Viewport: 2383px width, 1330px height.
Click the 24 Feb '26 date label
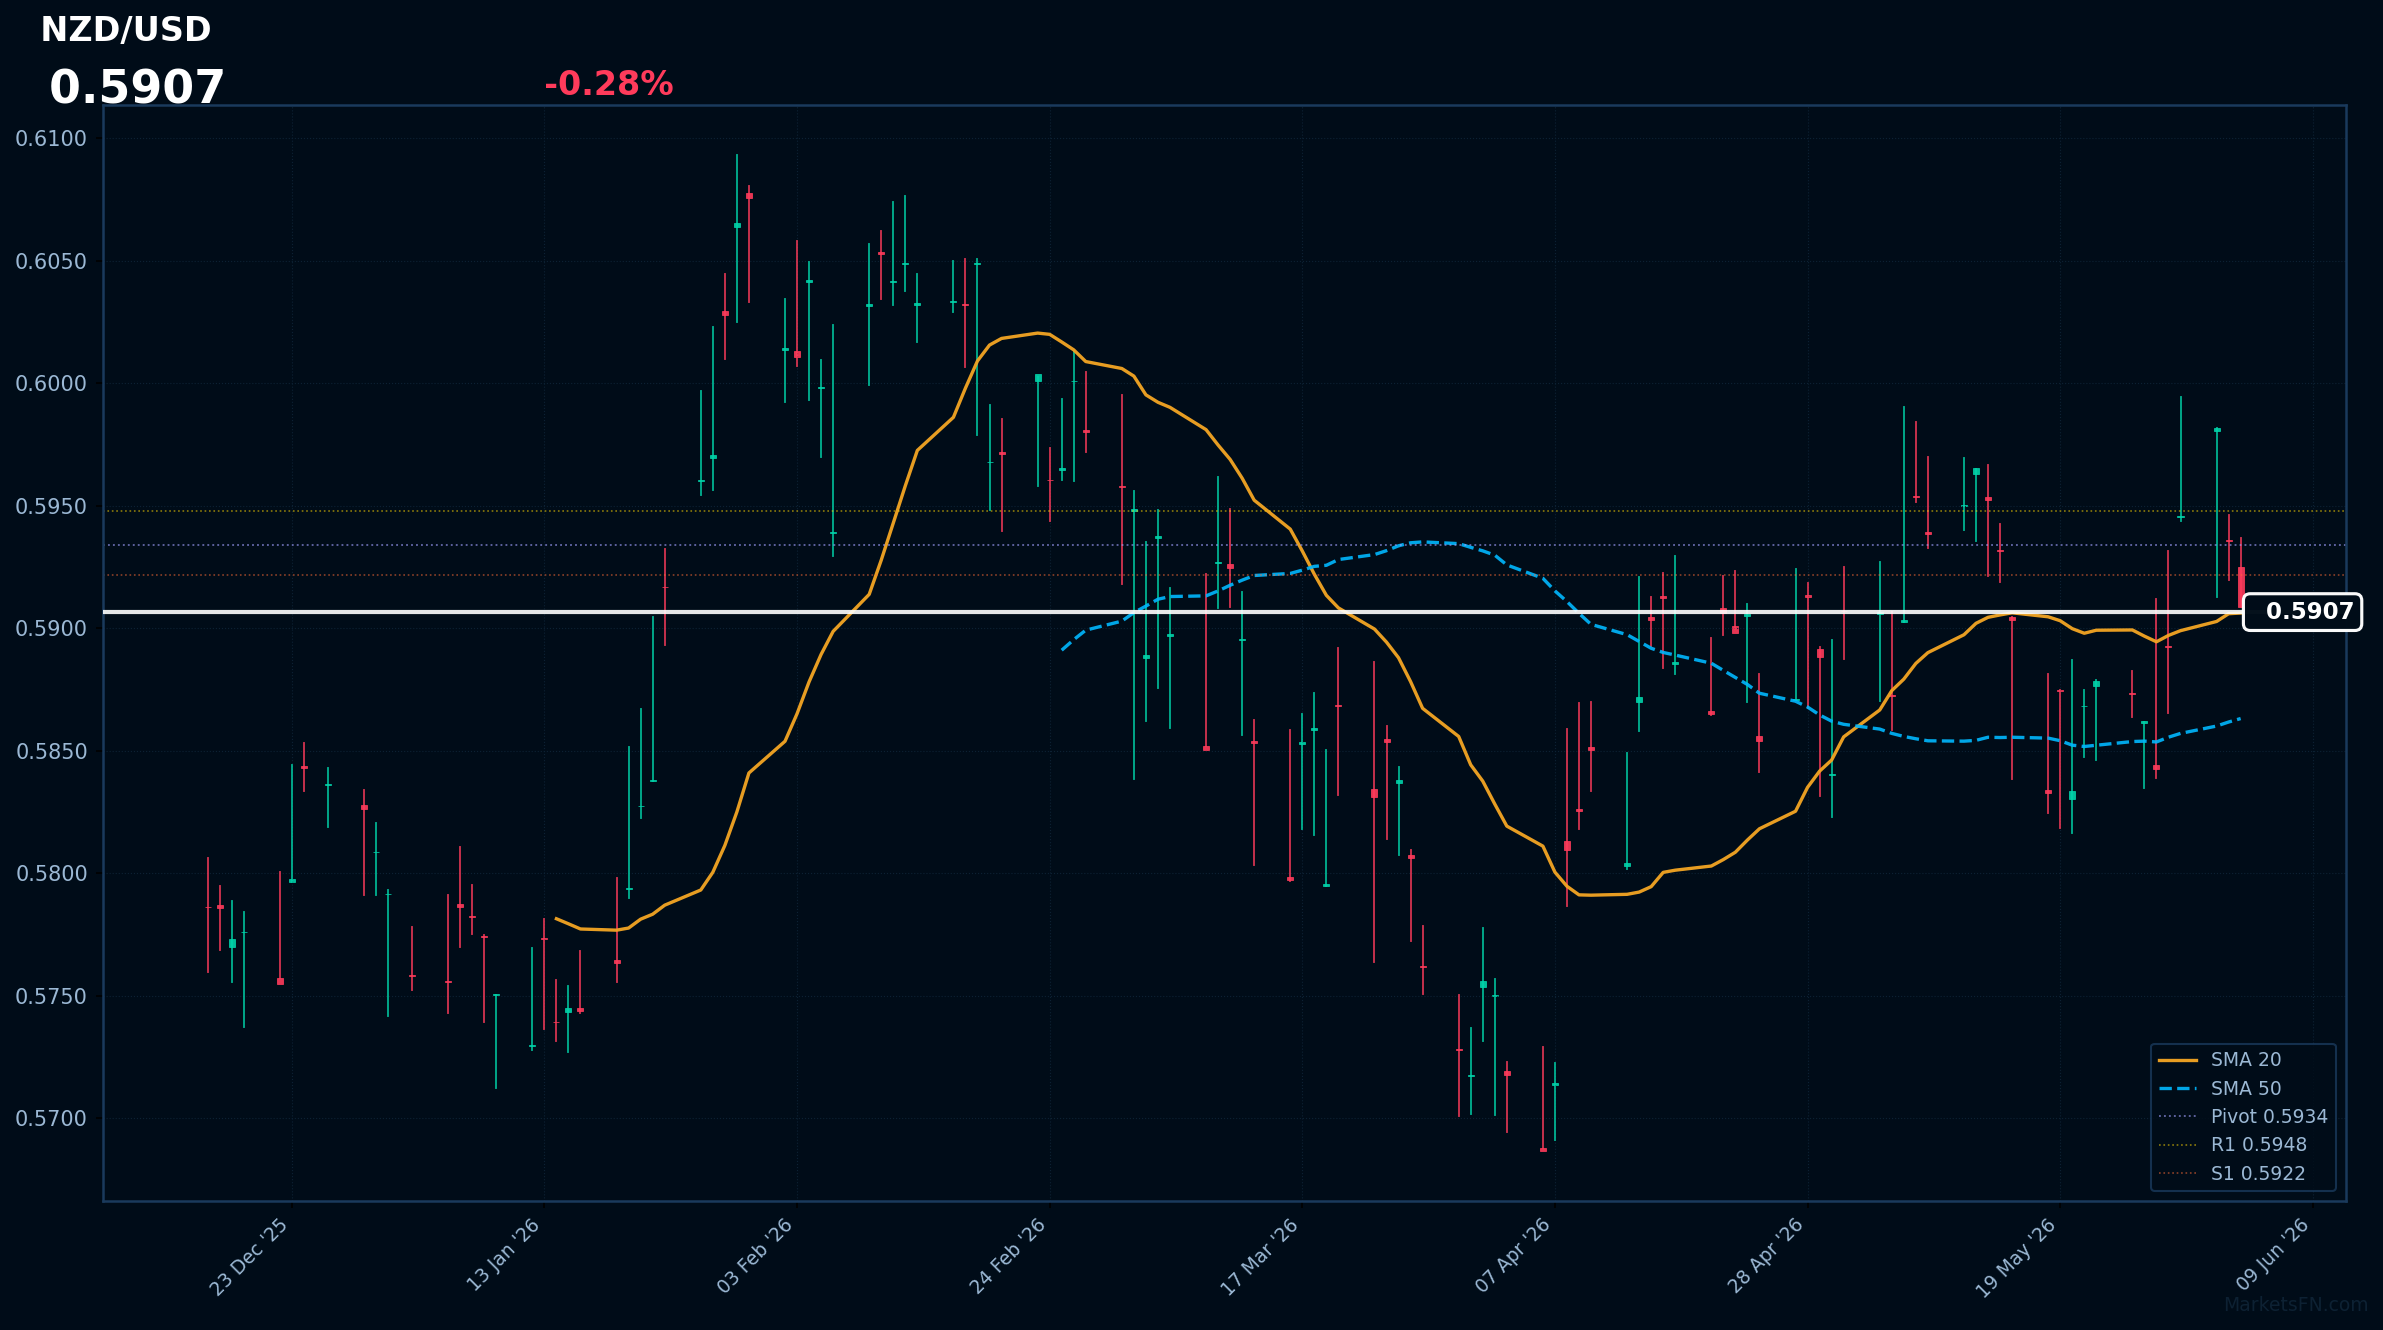pyautogui.click(x=1008, y=1257)
